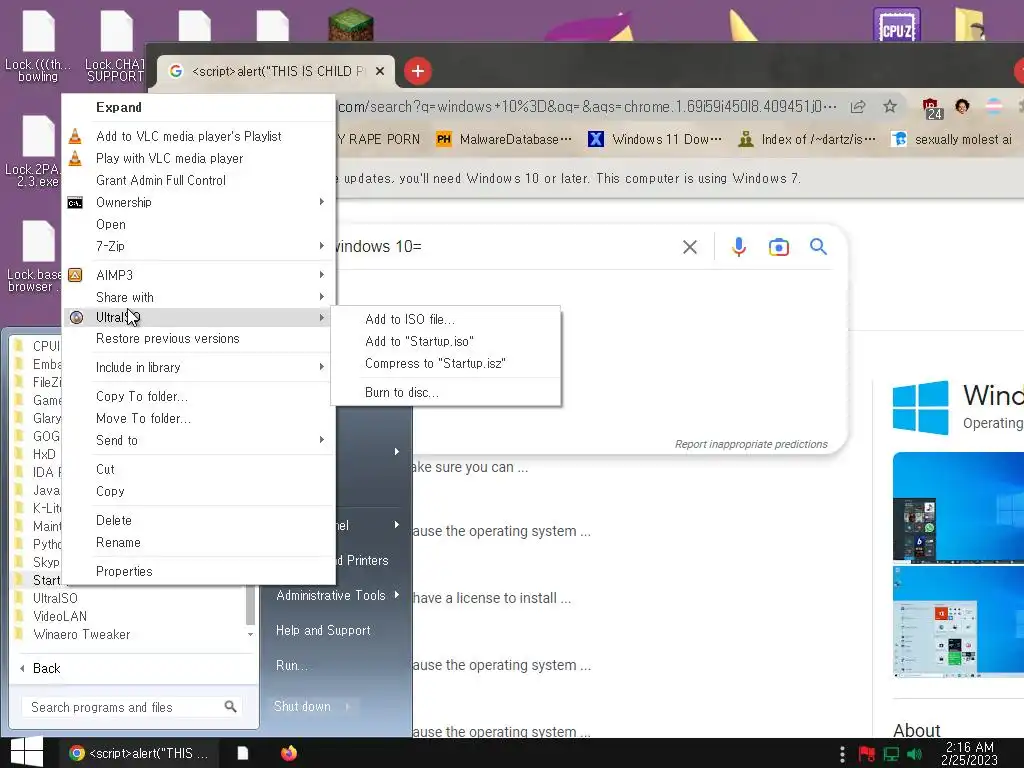The image size is (1024, 768).
Task: Expand the AIMP3 submenu
Action: coord(199,275)
